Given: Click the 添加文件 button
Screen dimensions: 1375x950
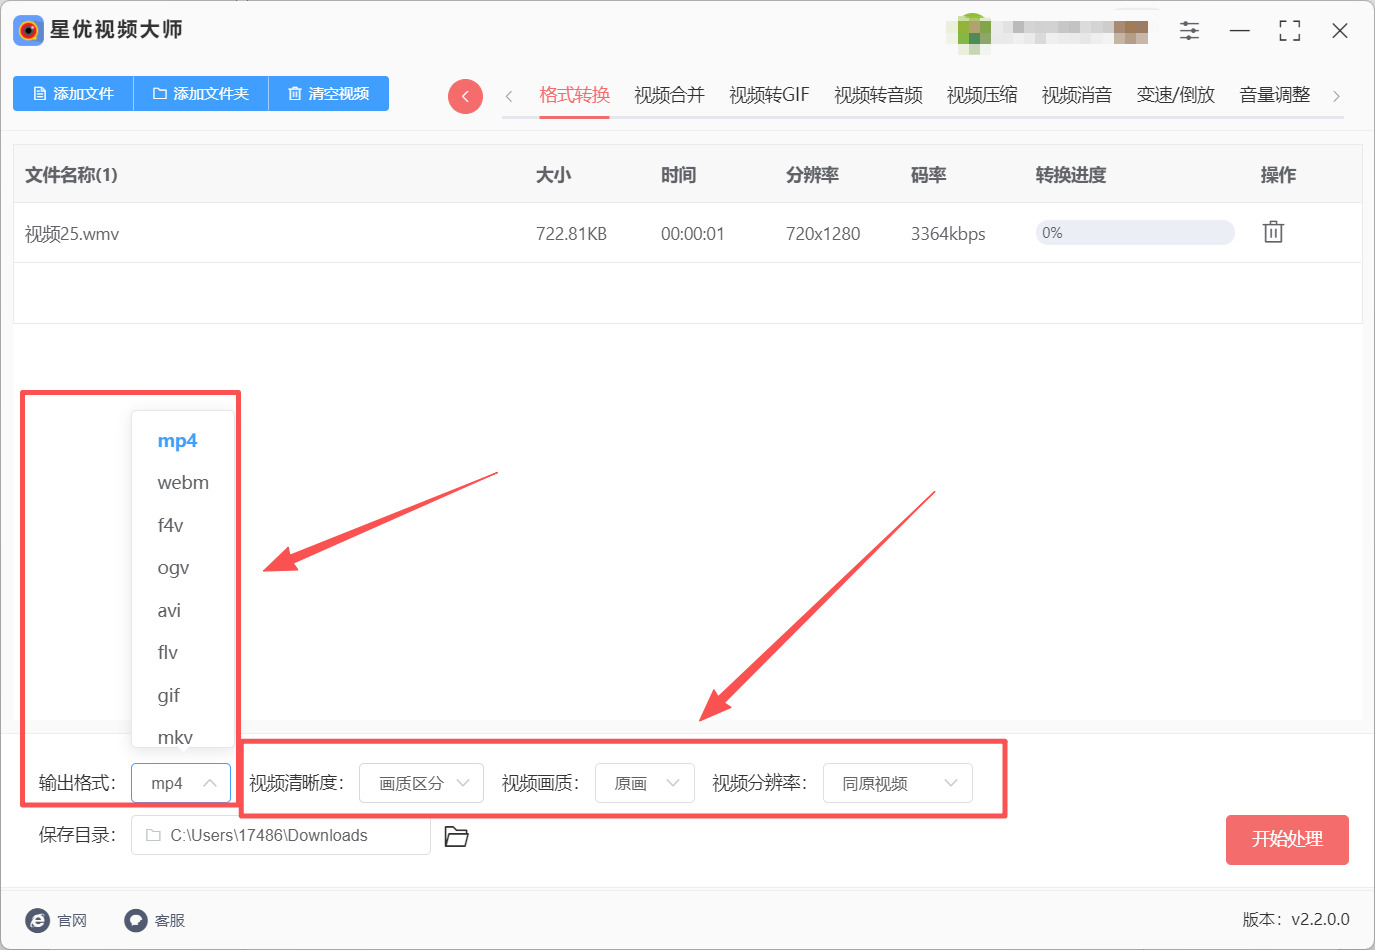Looking at the screenshot, I should tap(73, 93).
